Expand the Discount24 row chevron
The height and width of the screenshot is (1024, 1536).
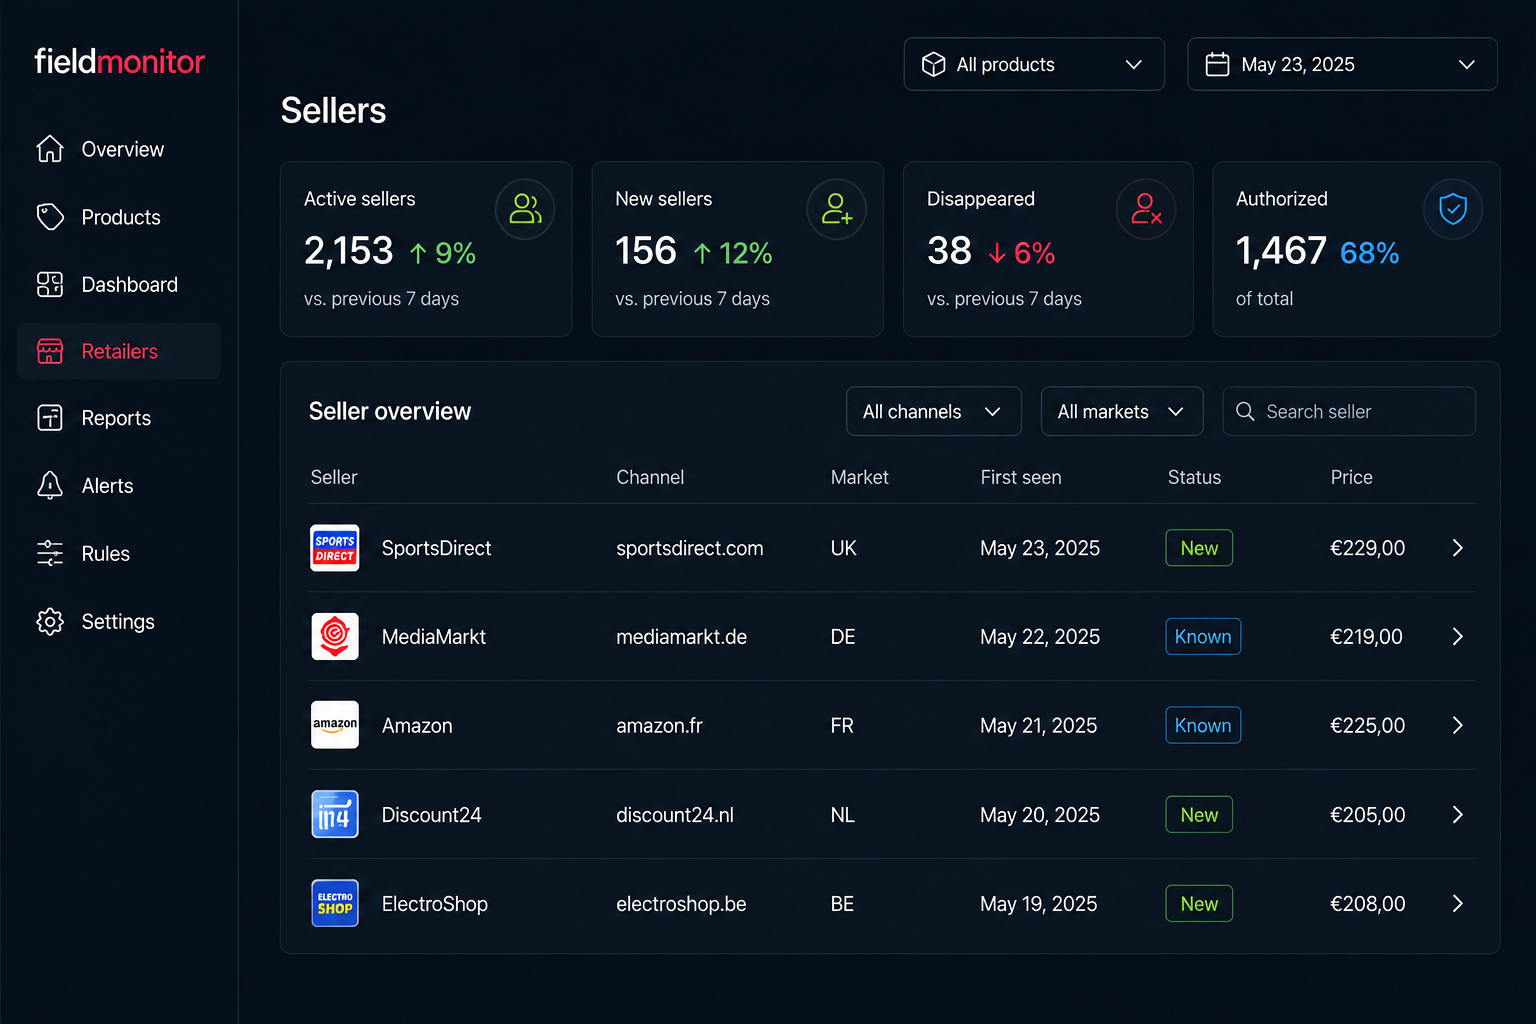tap(1457, 815)
